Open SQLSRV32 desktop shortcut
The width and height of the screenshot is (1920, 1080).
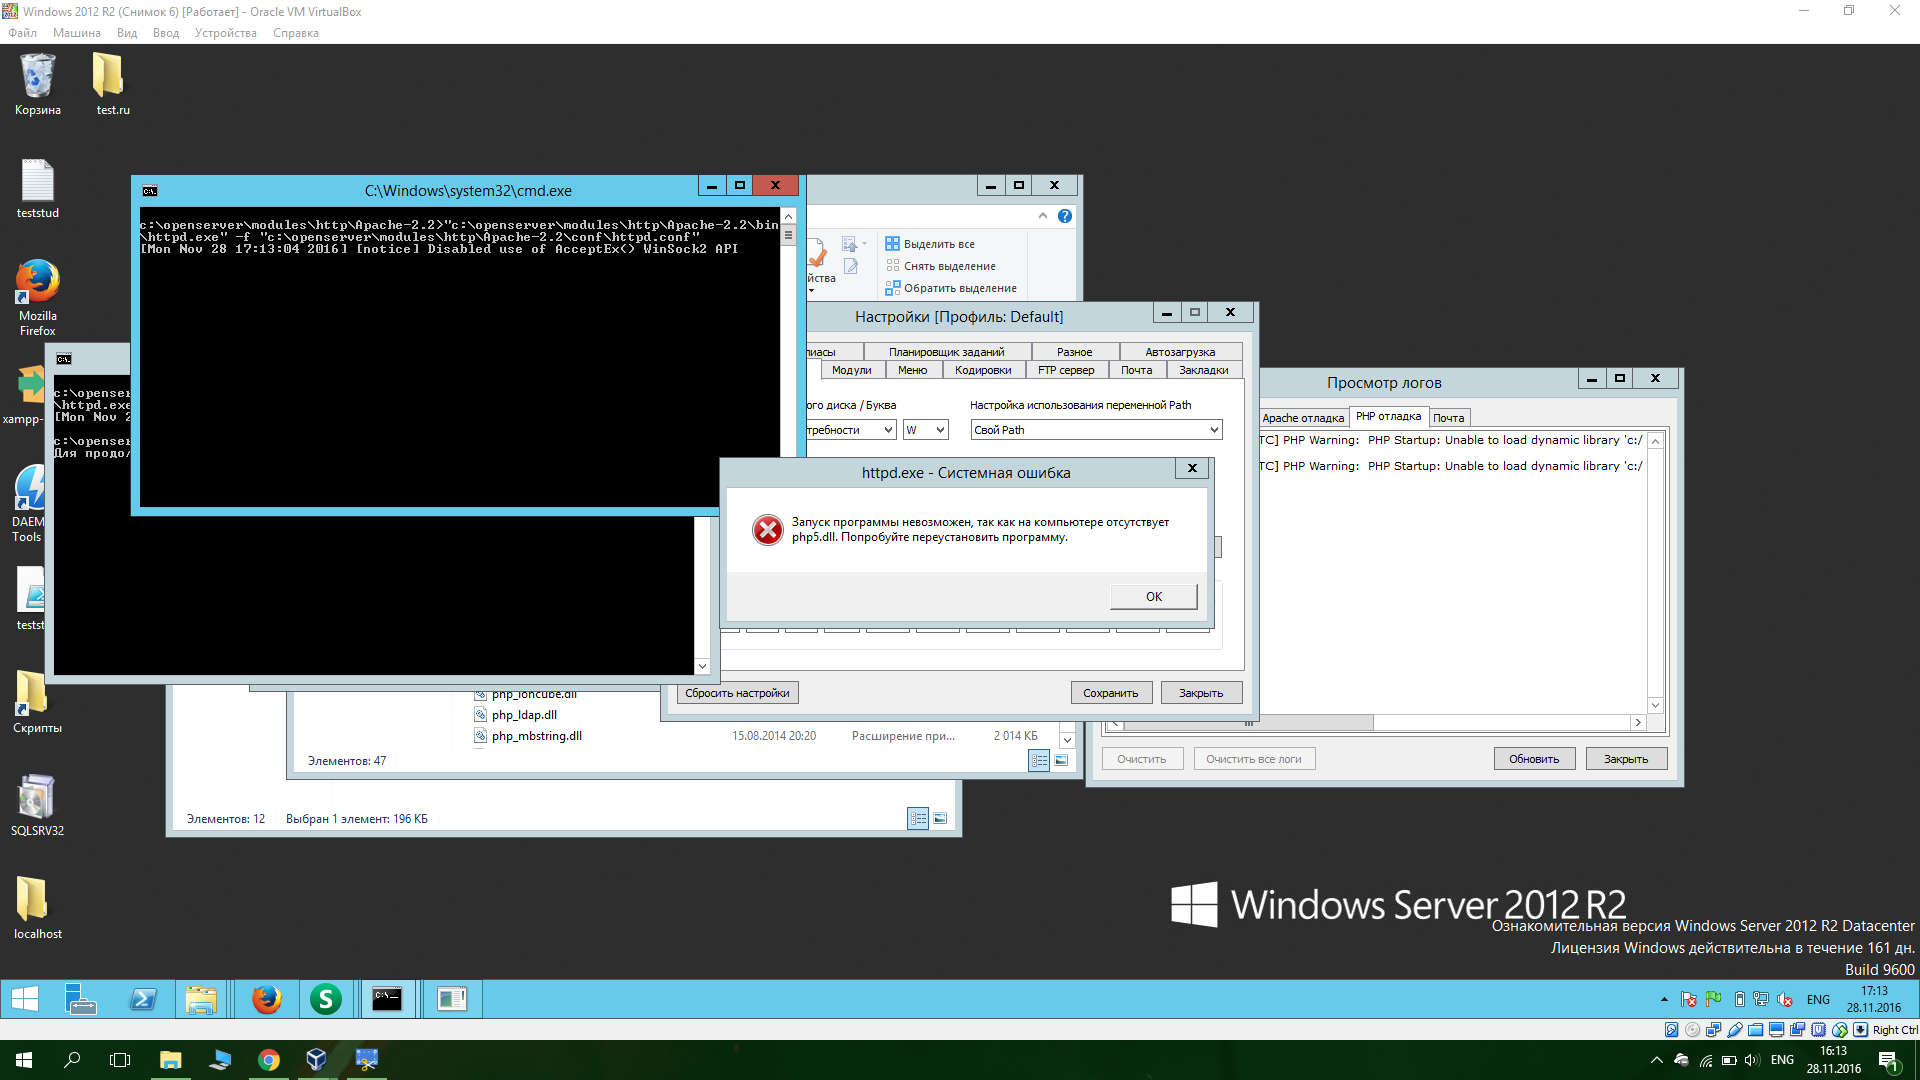point(37,800)
